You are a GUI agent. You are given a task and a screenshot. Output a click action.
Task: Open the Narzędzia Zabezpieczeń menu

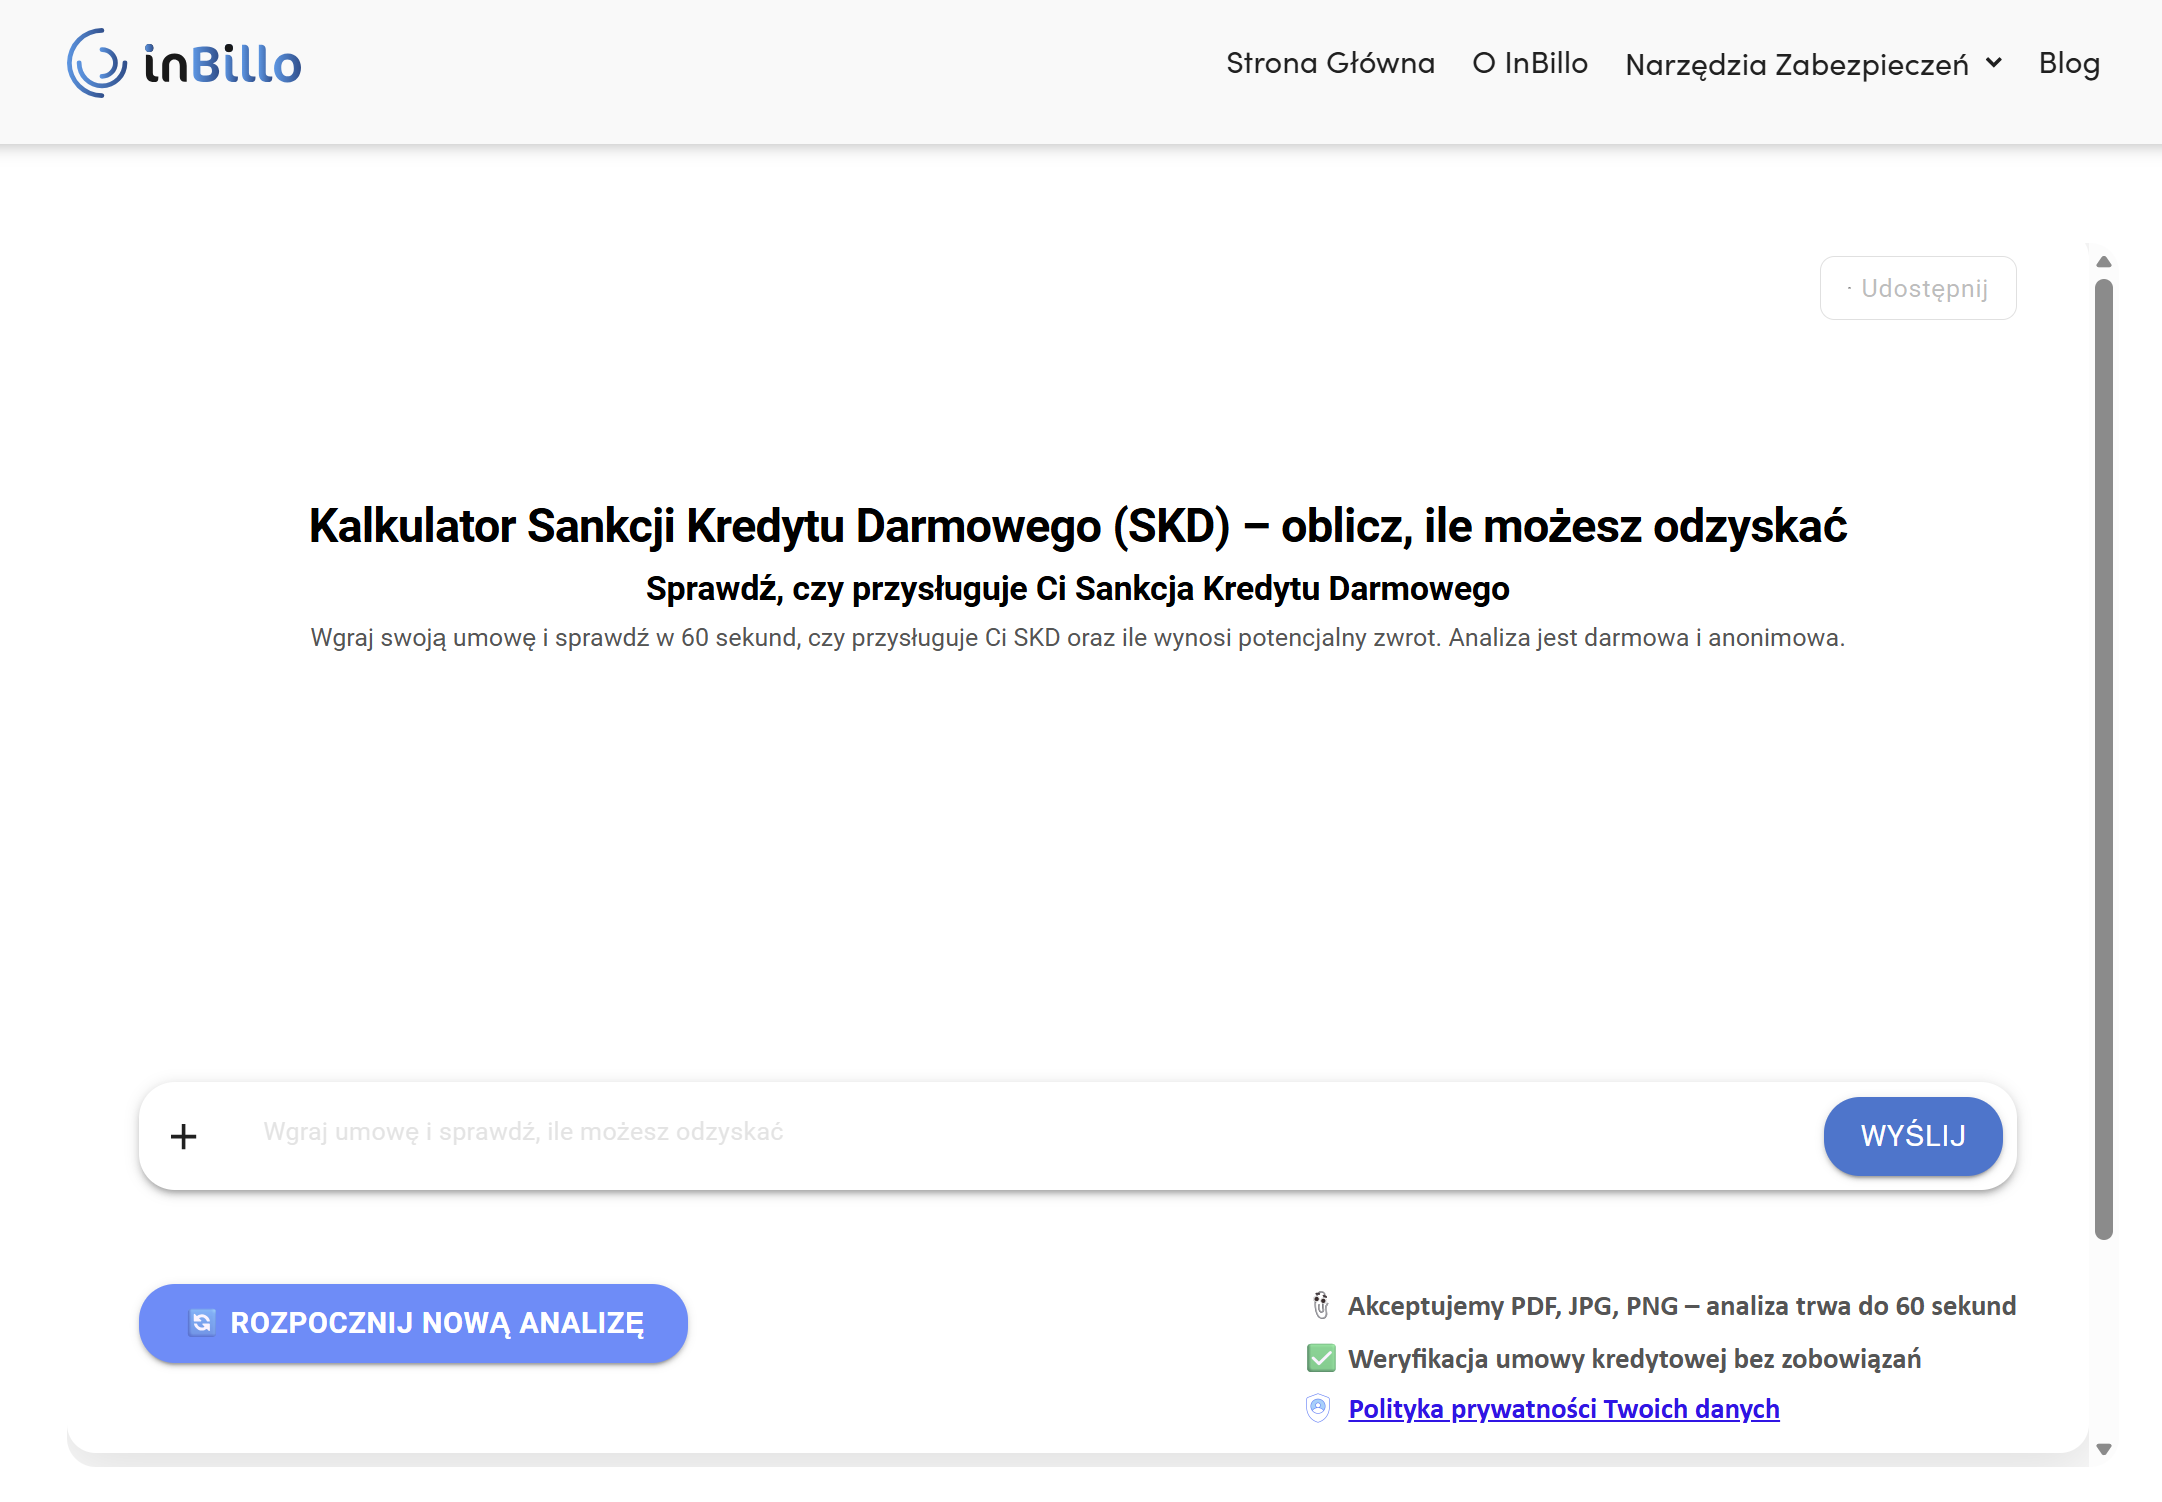click(1796, 64)
